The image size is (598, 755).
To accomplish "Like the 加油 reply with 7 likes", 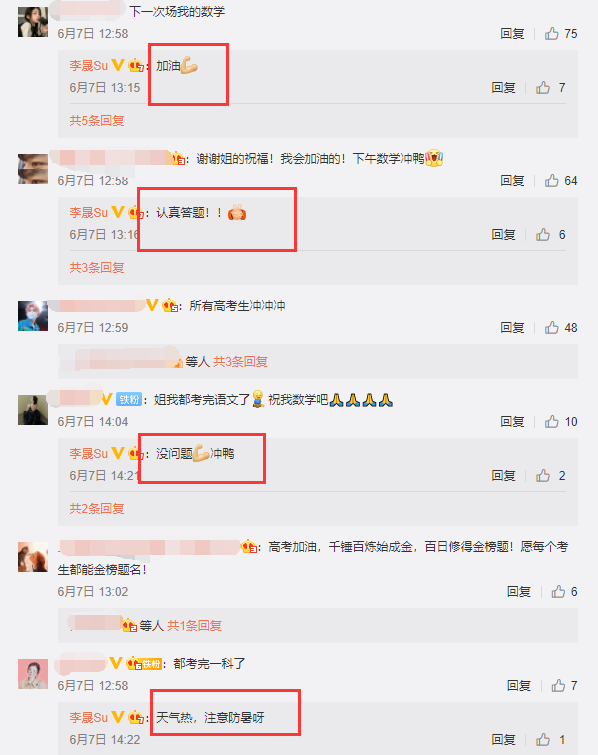I will 543,87.
